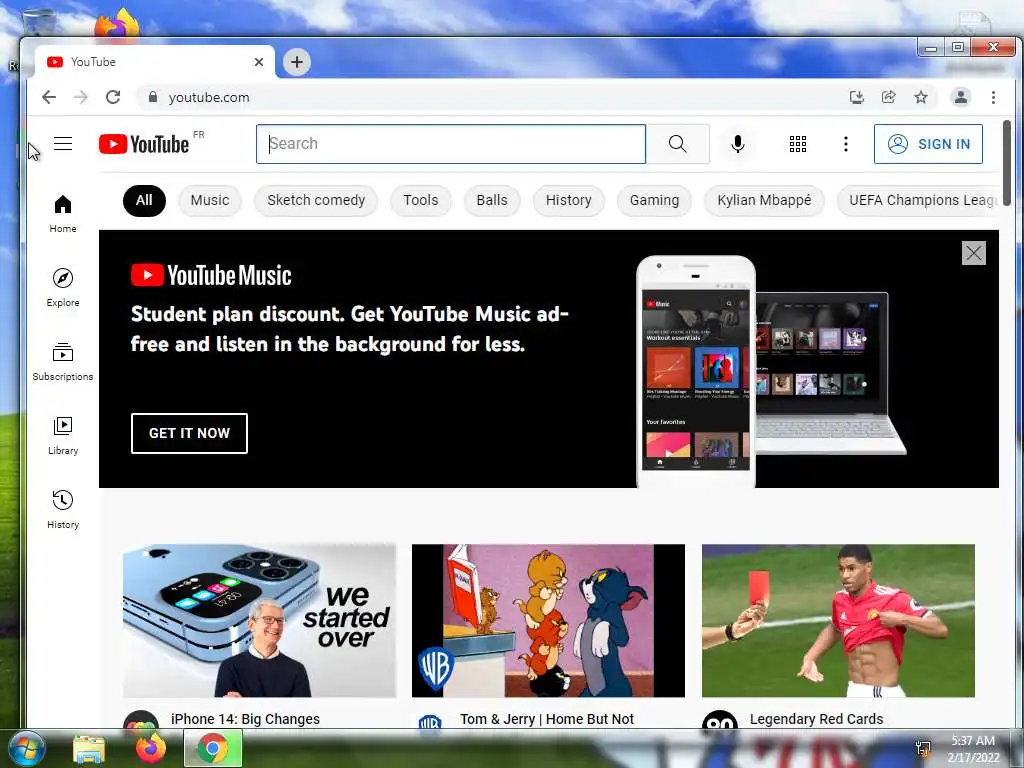
Task: Activate voice search microphone
Action: point(738,144)
